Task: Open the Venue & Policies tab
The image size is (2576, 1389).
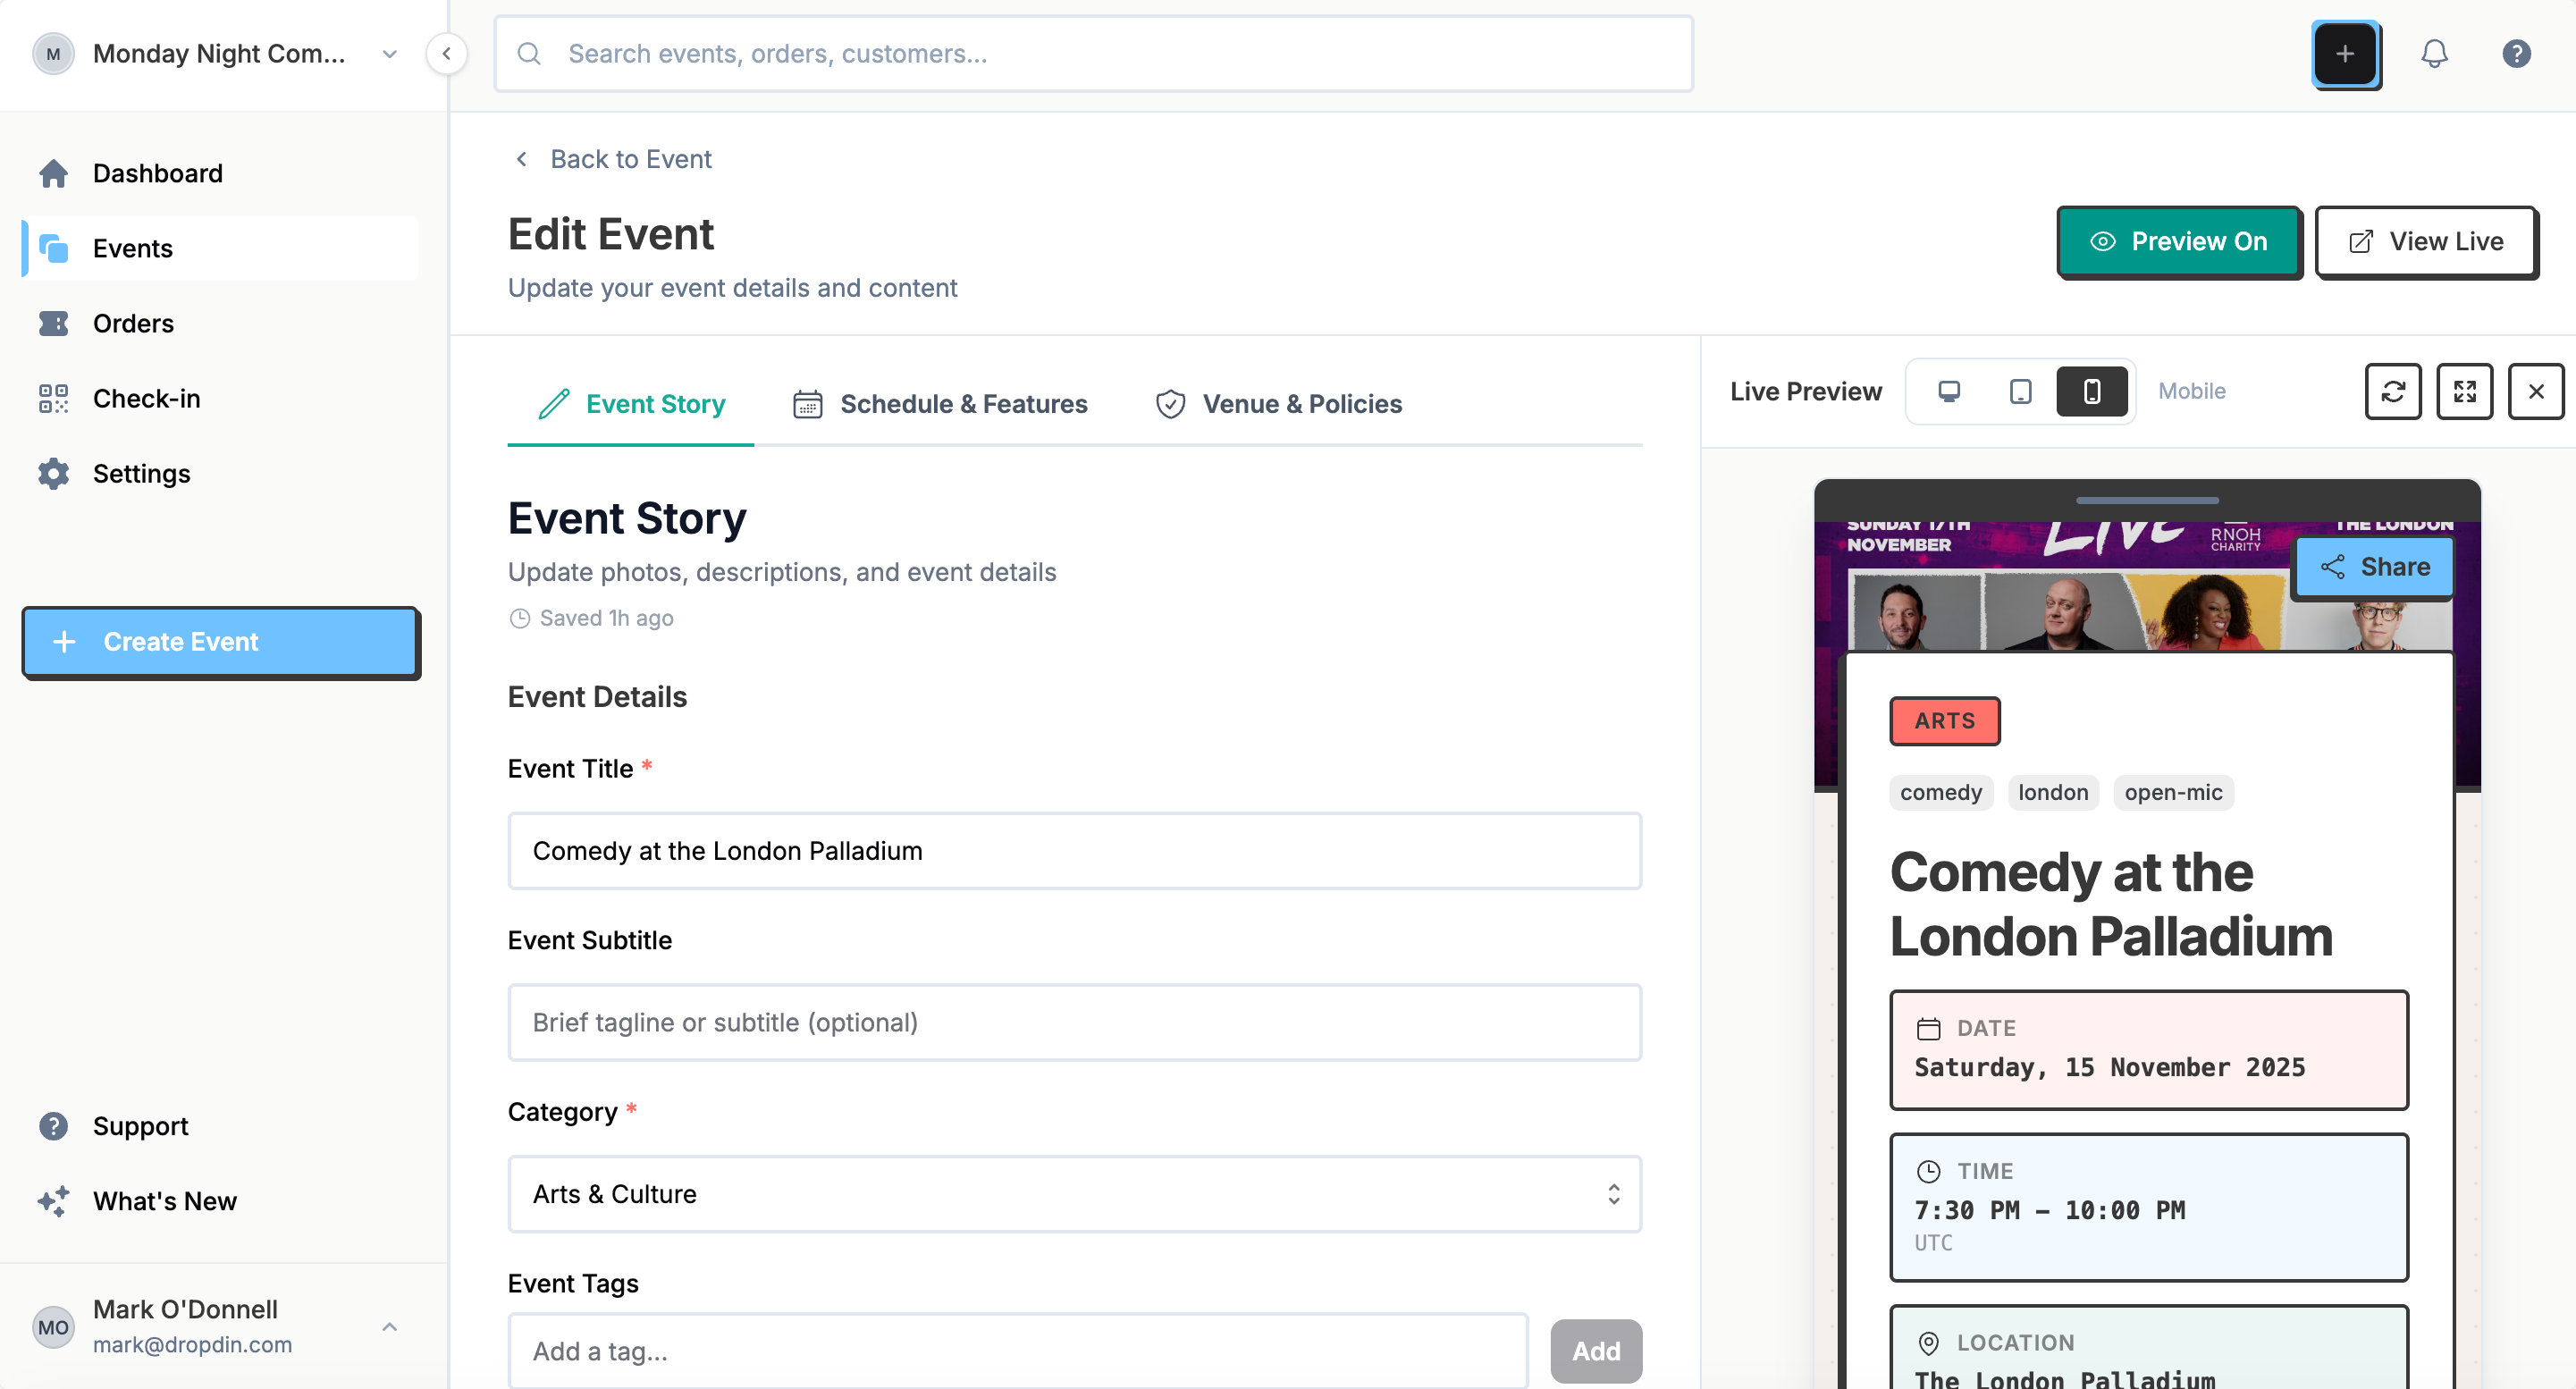Action: pyautogui.click(x=1278, y=404)
